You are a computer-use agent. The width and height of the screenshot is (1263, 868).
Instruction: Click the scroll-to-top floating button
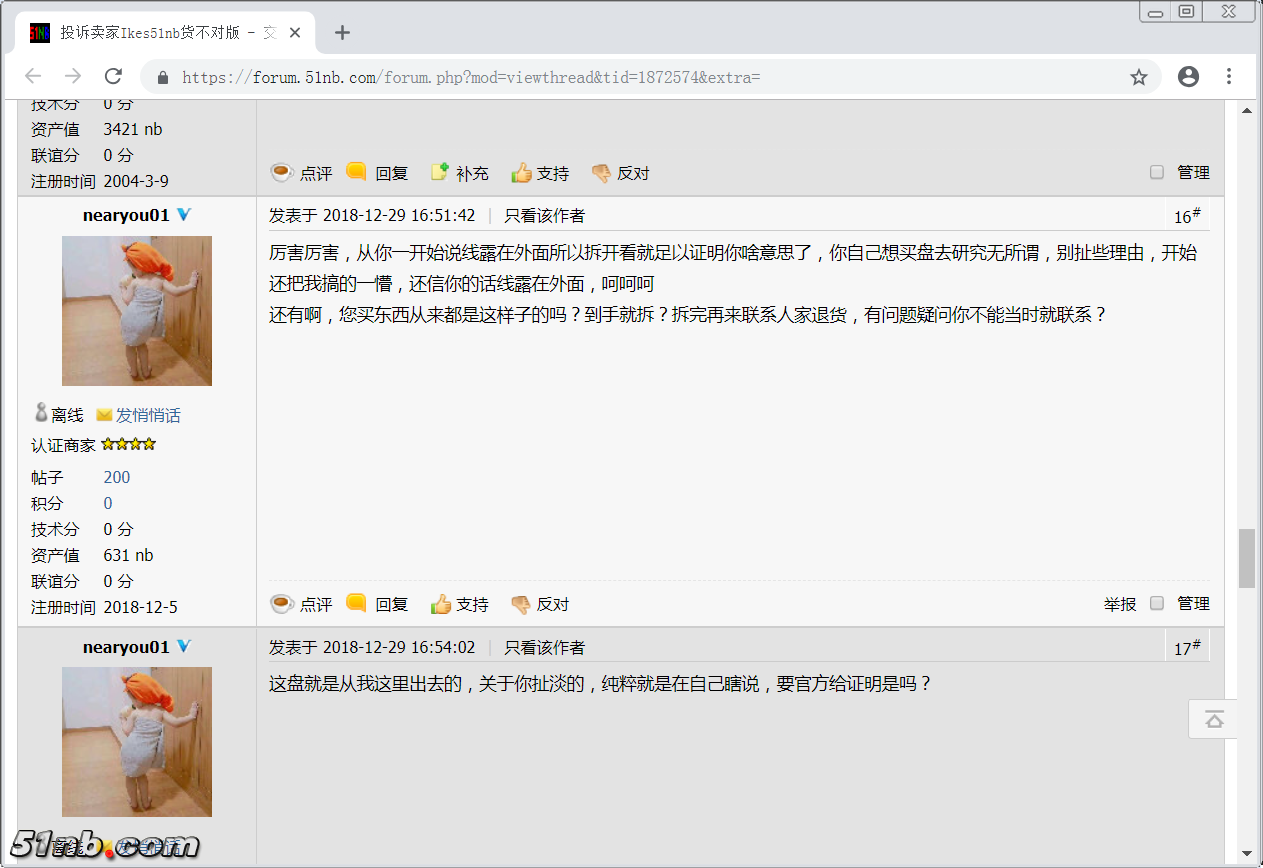click(1214, 719)
